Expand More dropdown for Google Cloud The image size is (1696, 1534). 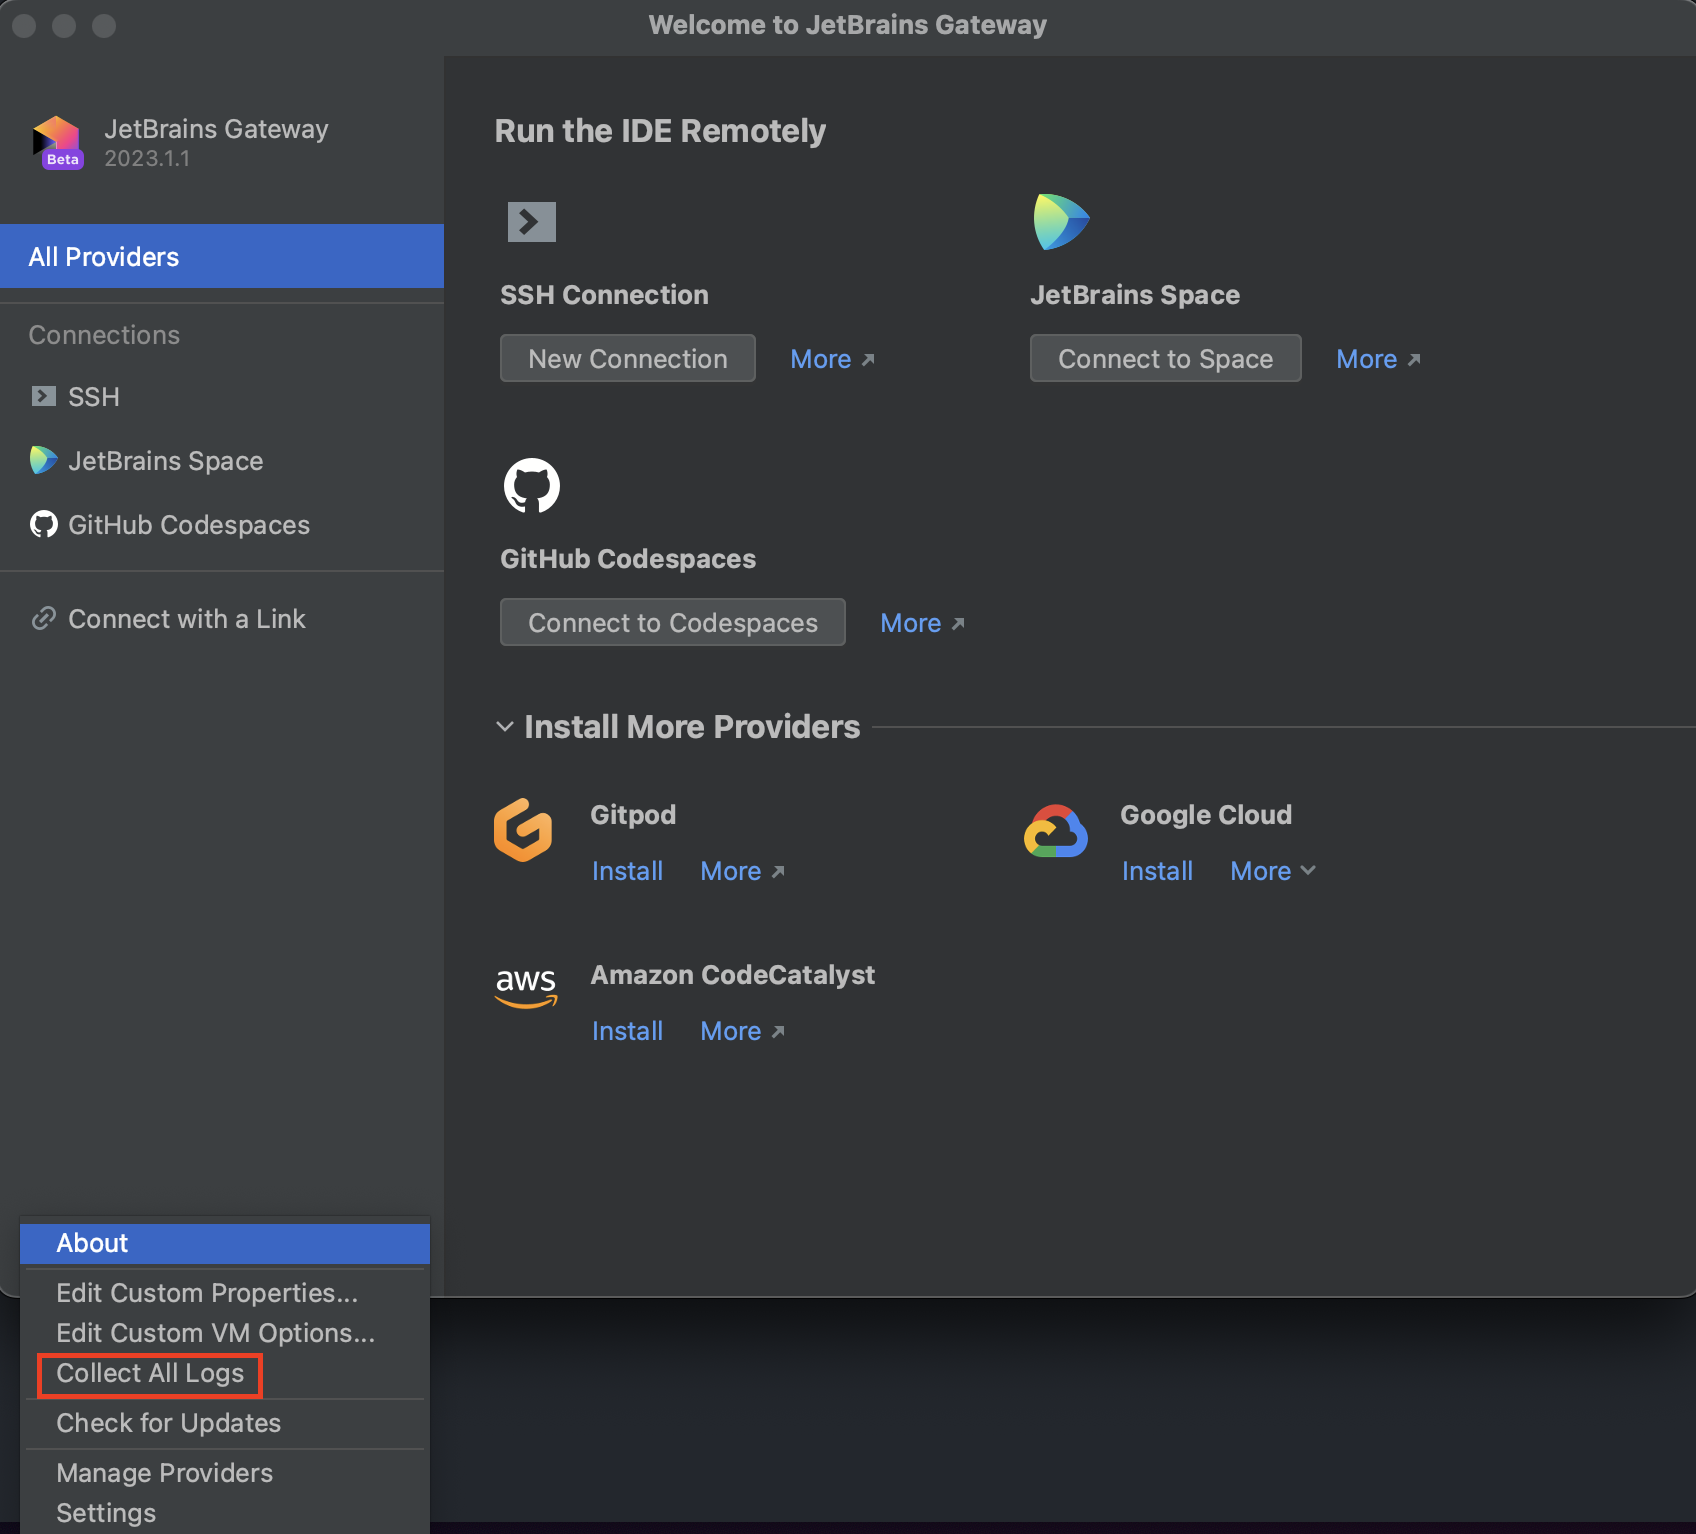pyautogui.click(x=1272, y=871)
